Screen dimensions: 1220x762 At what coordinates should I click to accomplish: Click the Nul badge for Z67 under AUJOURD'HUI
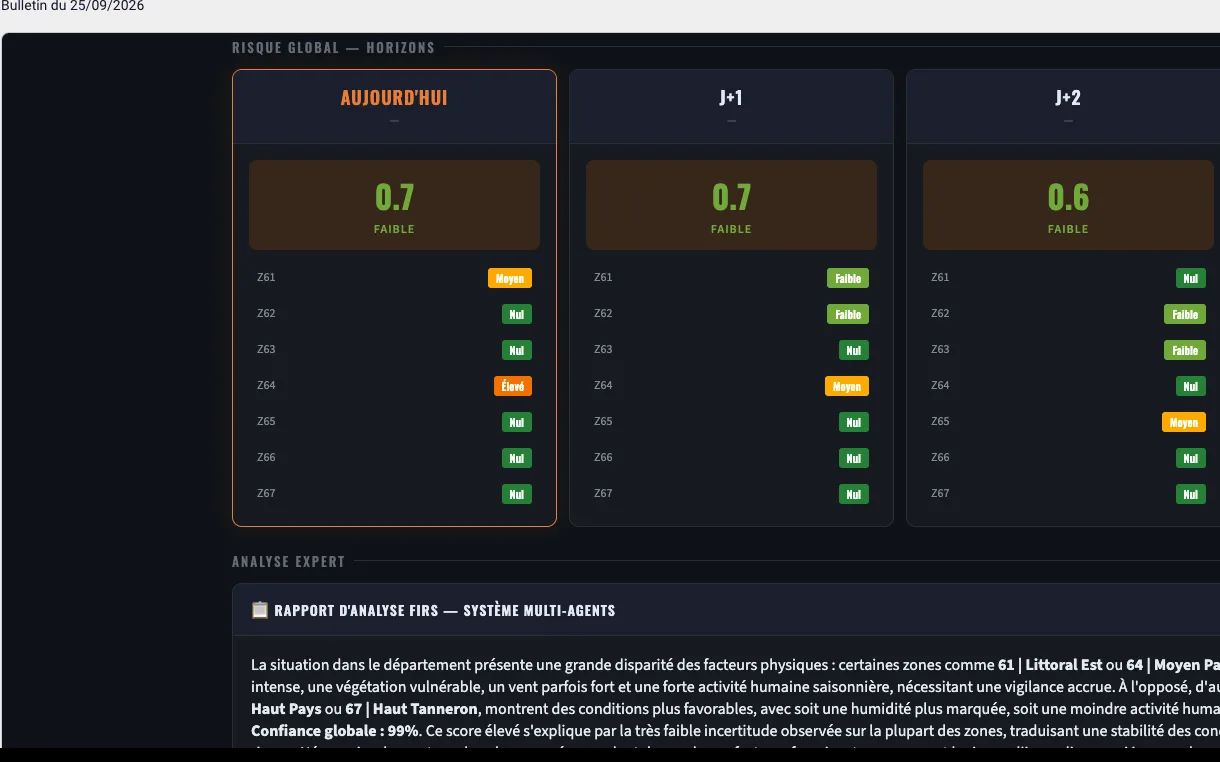point(517,494)
